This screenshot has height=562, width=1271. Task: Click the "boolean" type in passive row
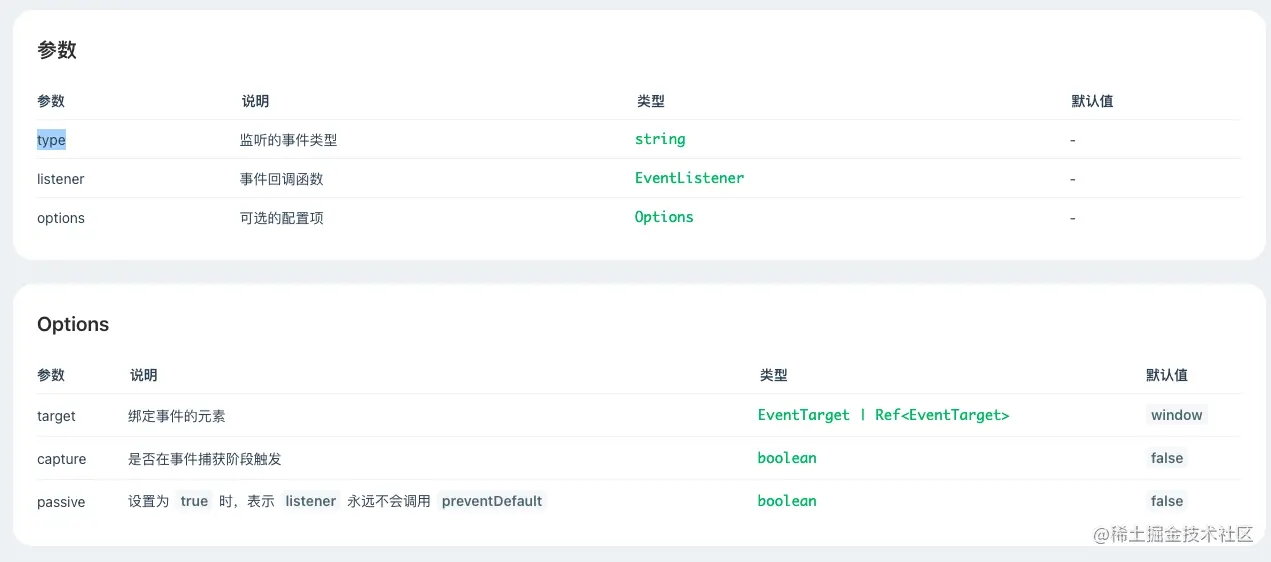[787, 501]
